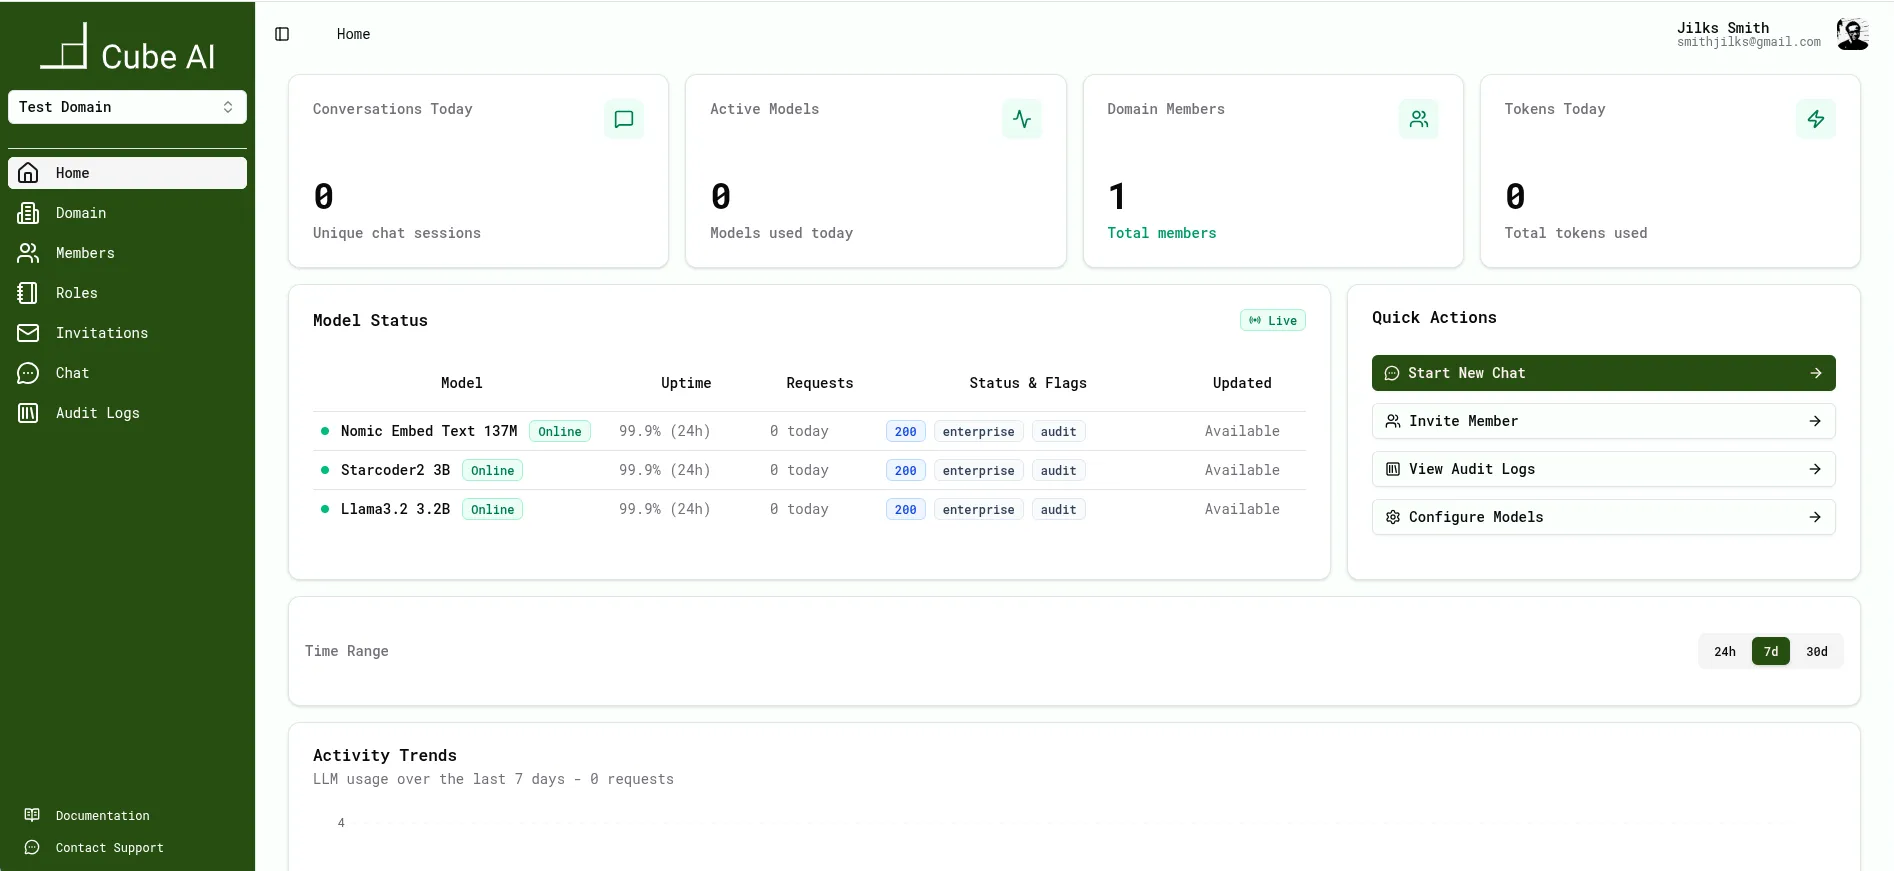Click the Total members link
1894x871 pixels.
[x=1161, y=233]
